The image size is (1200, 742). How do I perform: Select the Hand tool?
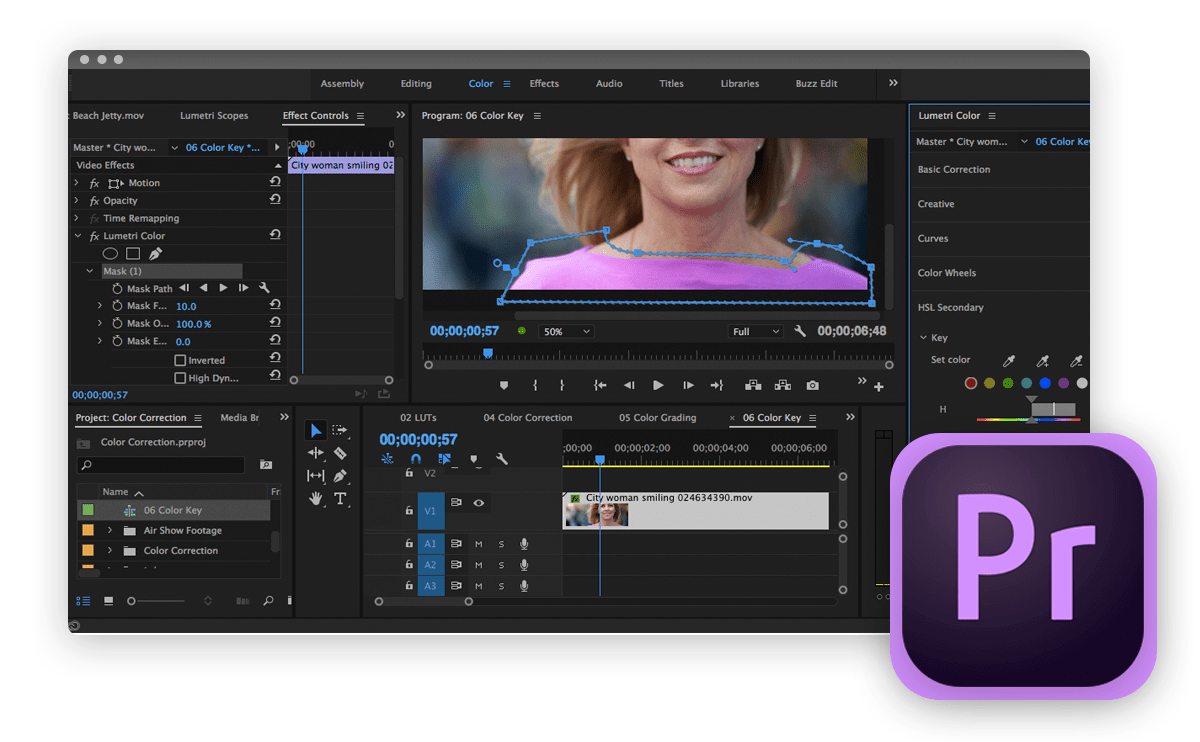coord(316,498)
